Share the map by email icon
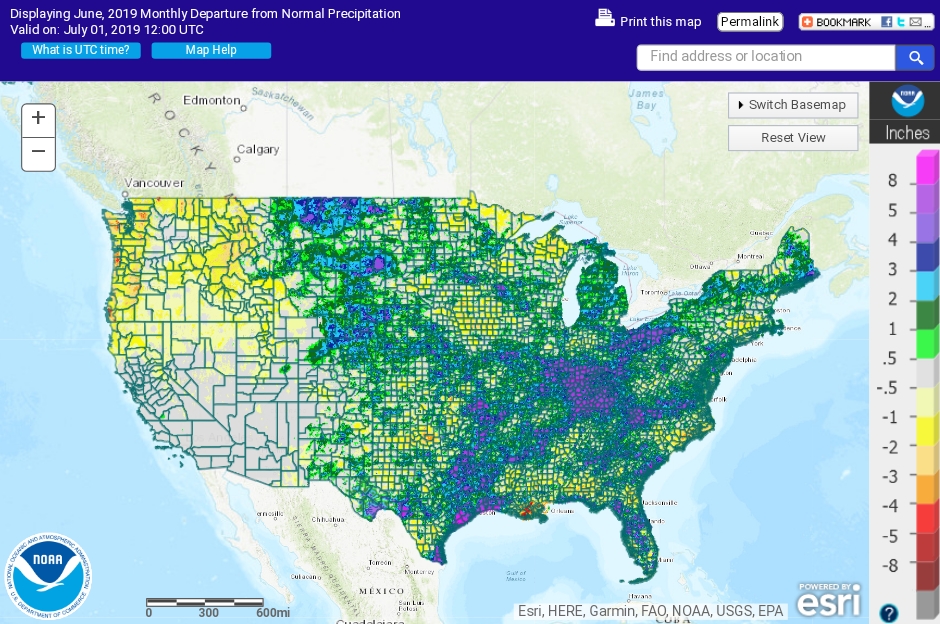Viewport: 940px width, 624px height. (915, 22)
